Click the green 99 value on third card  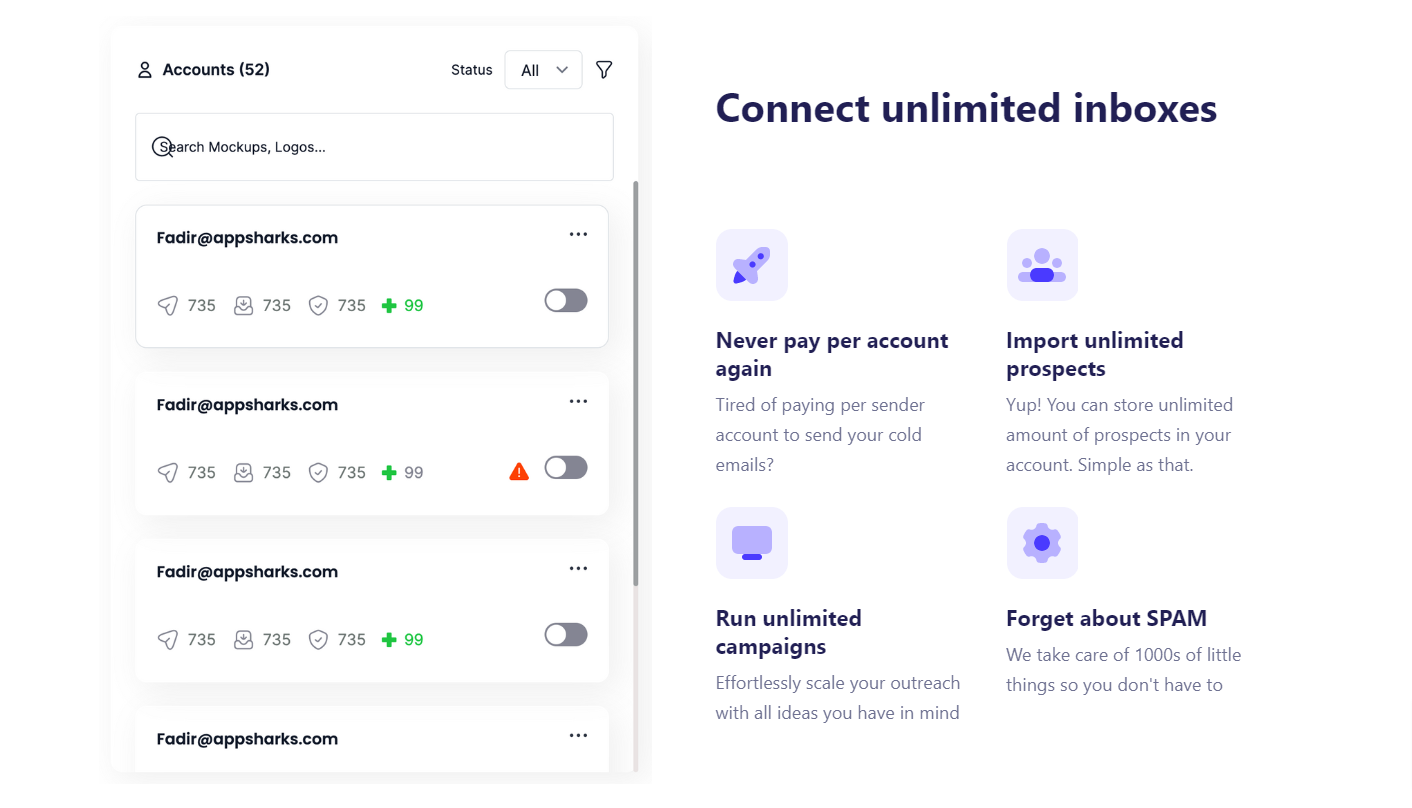tap(414, 640)
